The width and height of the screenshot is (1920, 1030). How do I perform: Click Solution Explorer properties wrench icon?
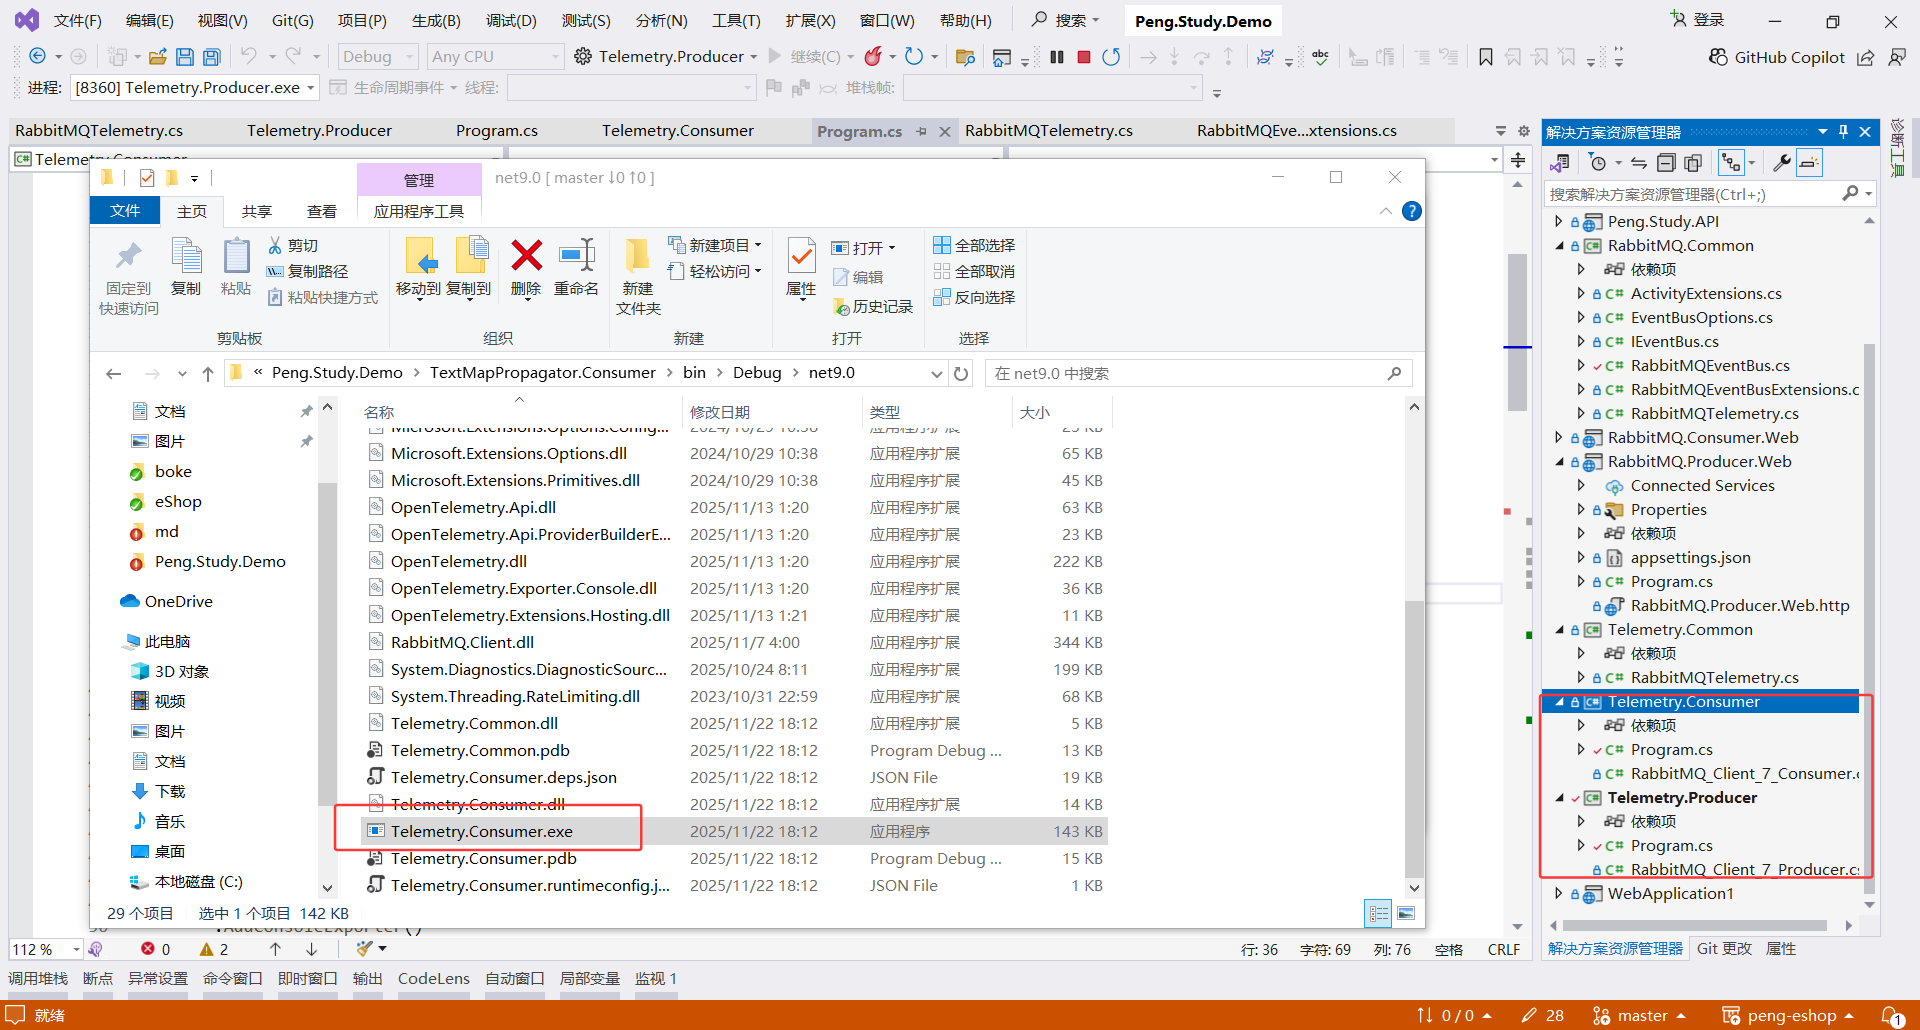(1782, 163)
